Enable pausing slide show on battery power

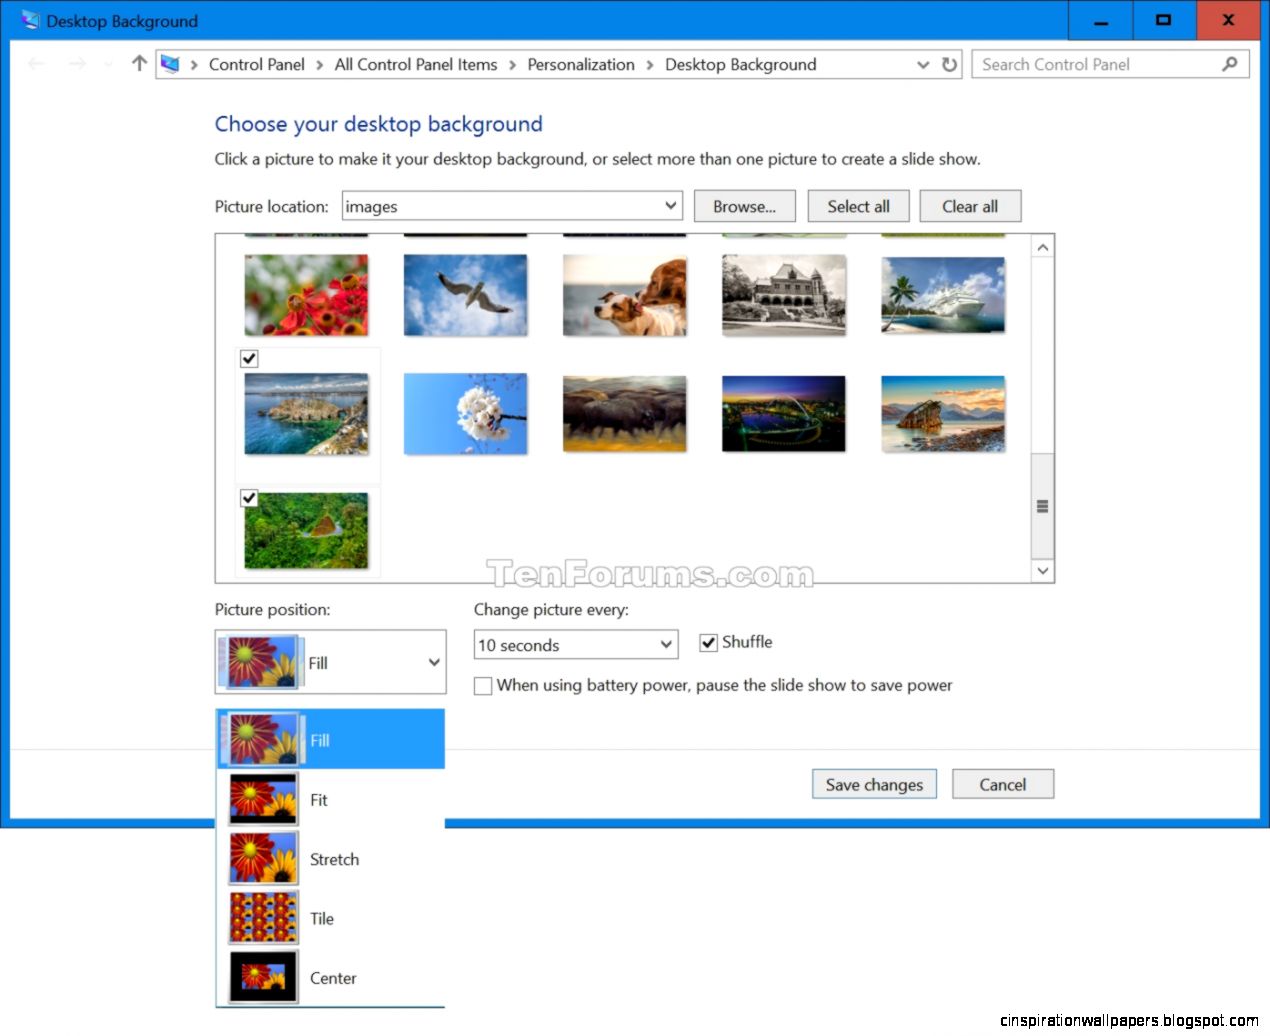pos(483,686)
